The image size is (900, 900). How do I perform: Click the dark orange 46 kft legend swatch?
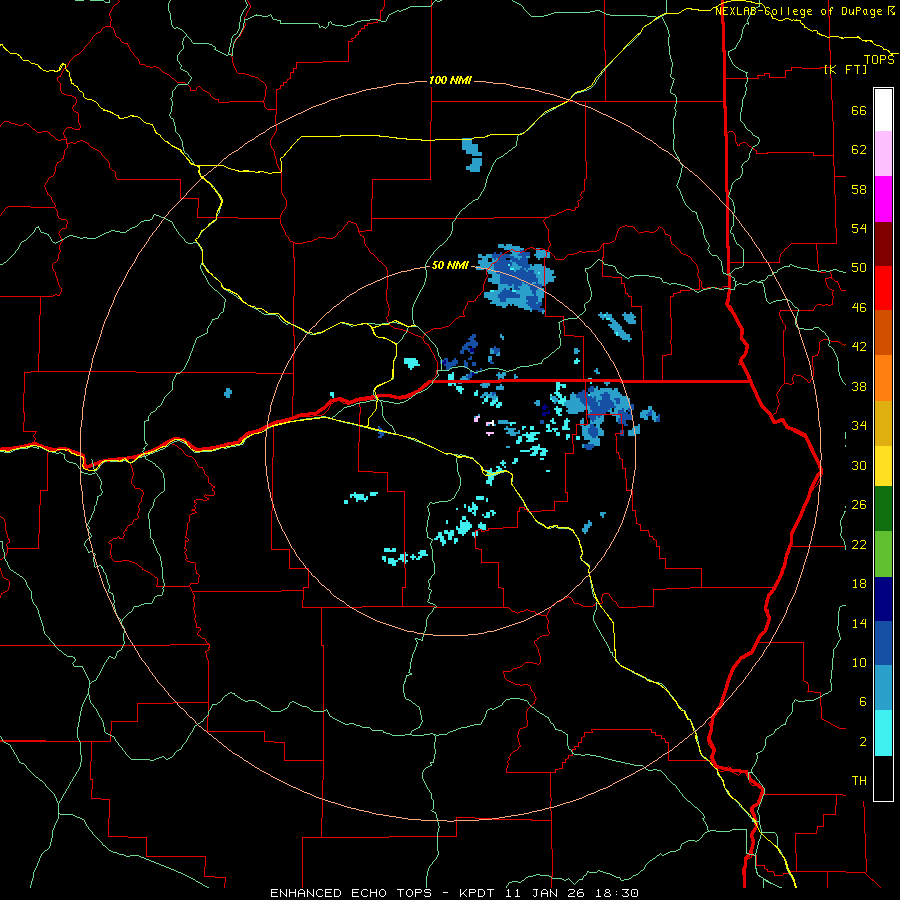[883, 333]
